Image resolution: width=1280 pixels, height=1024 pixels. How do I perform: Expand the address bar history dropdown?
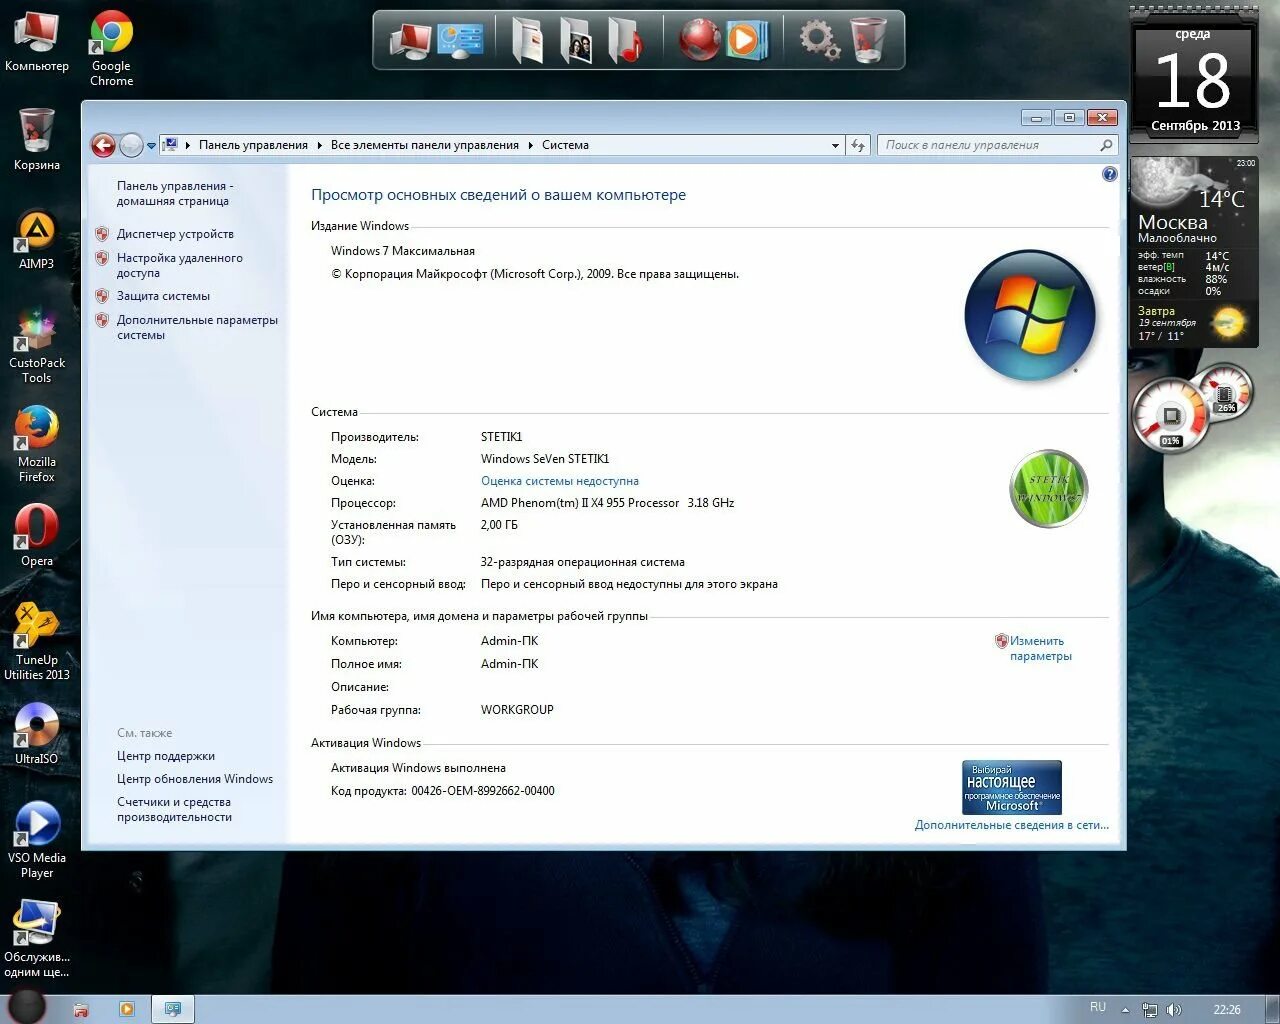[836, 146]
